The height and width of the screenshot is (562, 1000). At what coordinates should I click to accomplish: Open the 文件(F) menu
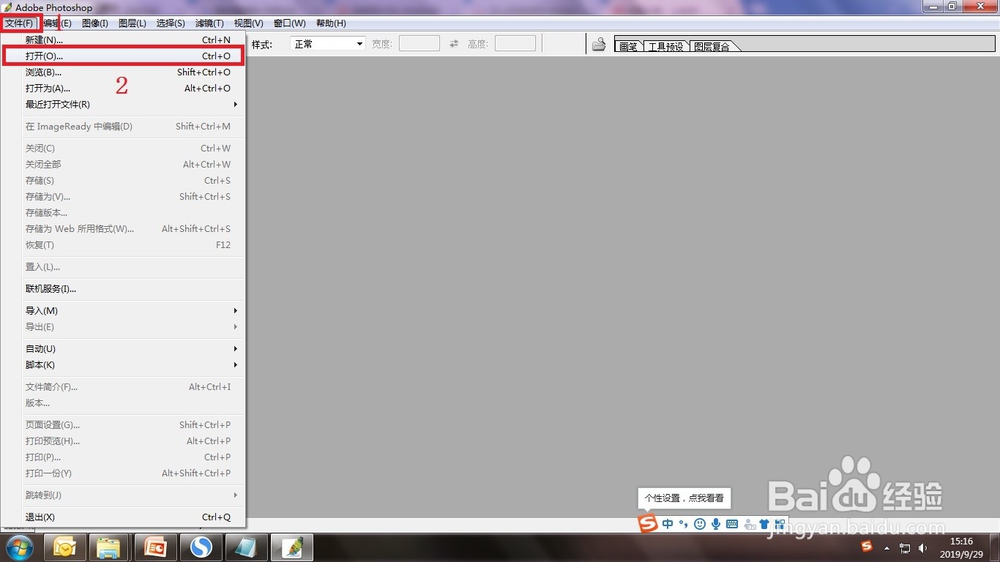pyautogui.click(x=20, y=24)
